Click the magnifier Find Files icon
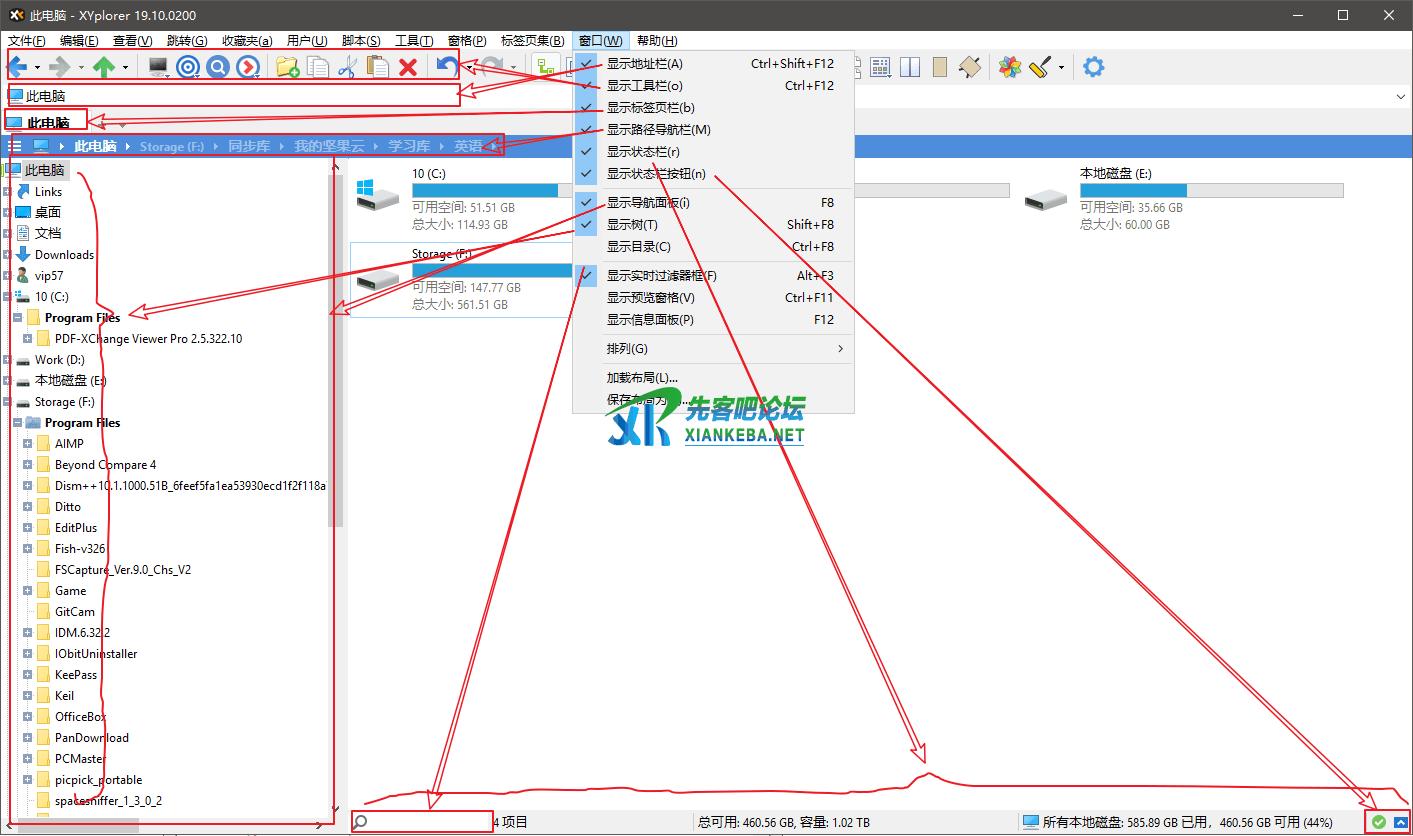Viewport: 1413px width, 836px height. [x=217, y=67]
